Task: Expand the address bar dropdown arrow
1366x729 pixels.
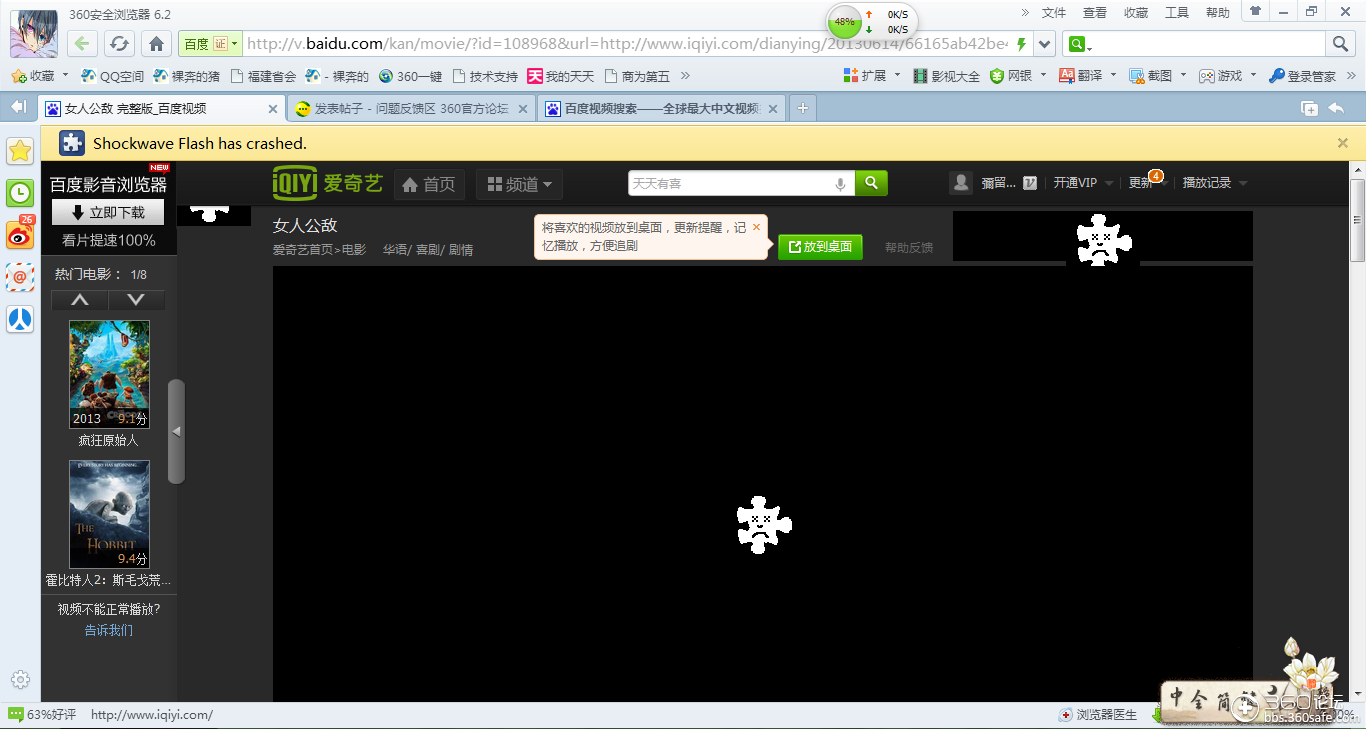Action: [x=1044, y=44]
